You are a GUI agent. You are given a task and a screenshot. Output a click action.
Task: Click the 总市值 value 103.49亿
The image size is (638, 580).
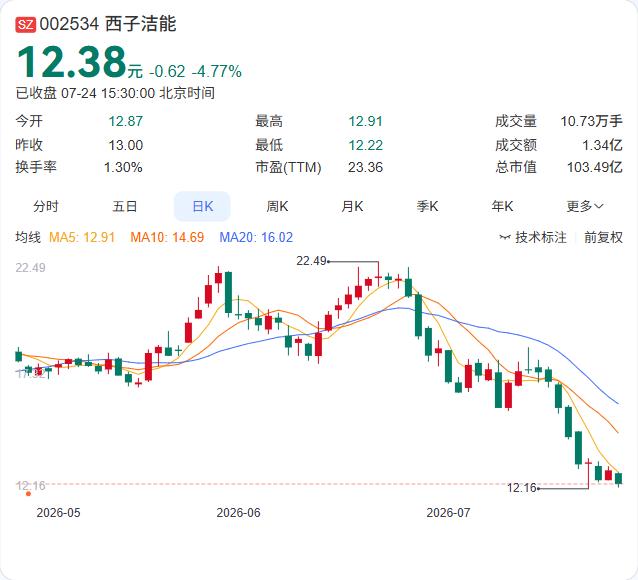(595, 167)
